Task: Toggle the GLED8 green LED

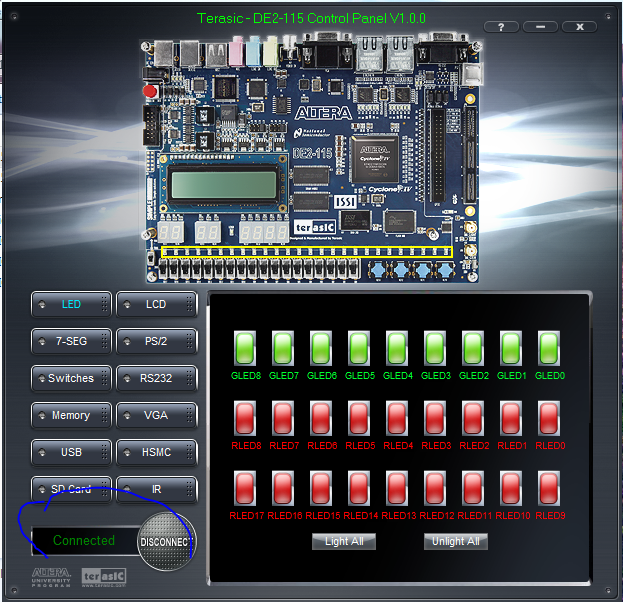Action: tap(244, 348)
